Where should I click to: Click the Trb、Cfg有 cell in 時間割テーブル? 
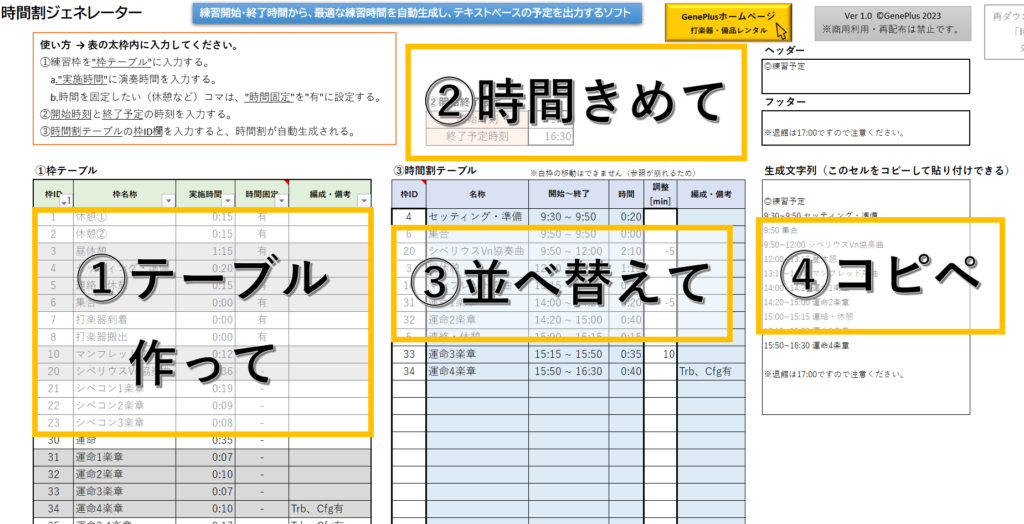click(x=710, y=372)
